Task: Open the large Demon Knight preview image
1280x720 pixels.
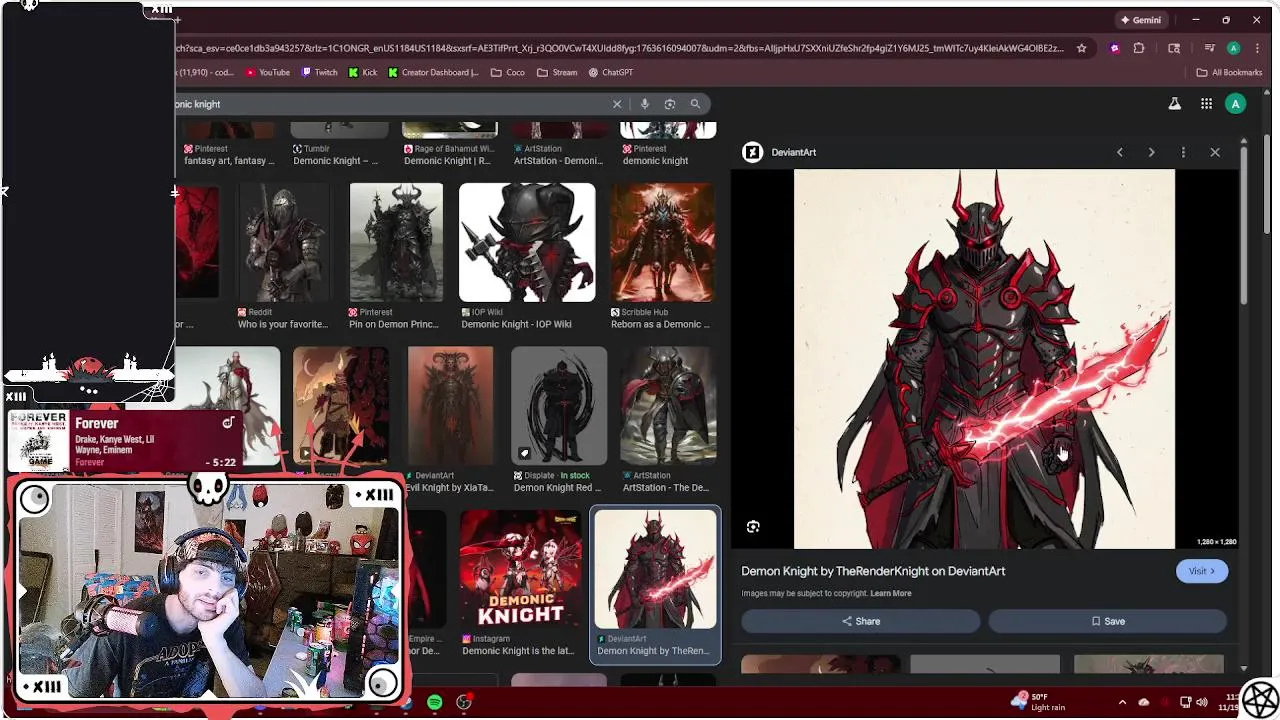Action: (x=984, y=359)
